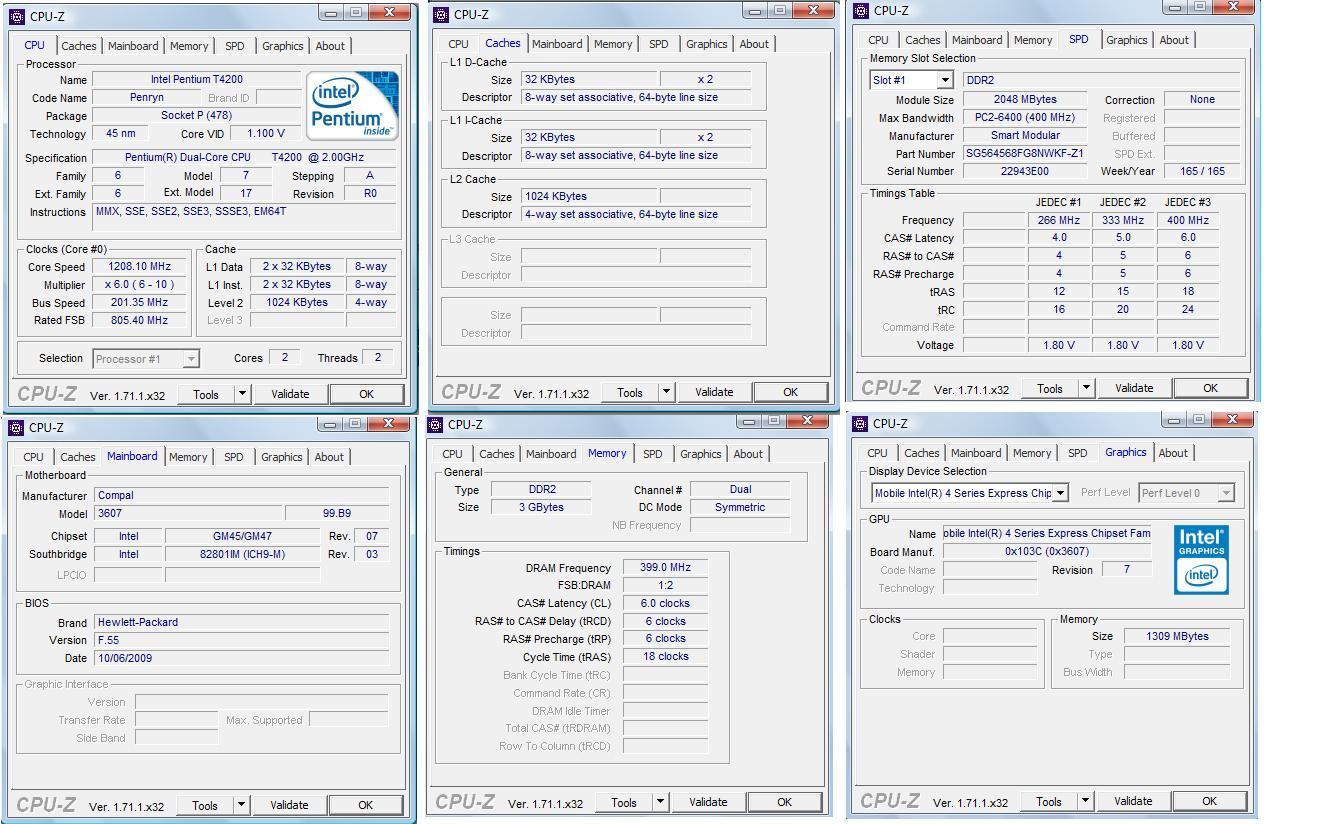Click the Compal manufacturer field
1323x824 pixels.
pos(241,495)
